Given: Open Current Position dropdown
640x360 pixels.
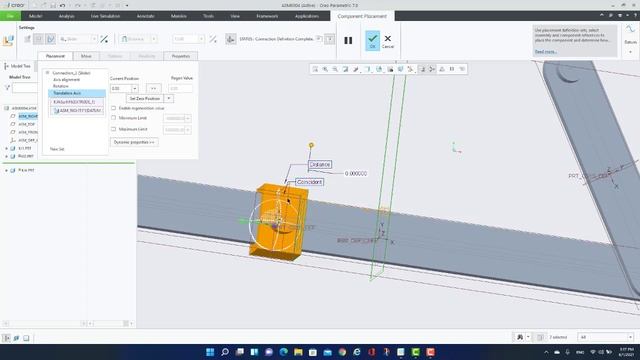Looking at the screenshot, I should tap(135, 89).
